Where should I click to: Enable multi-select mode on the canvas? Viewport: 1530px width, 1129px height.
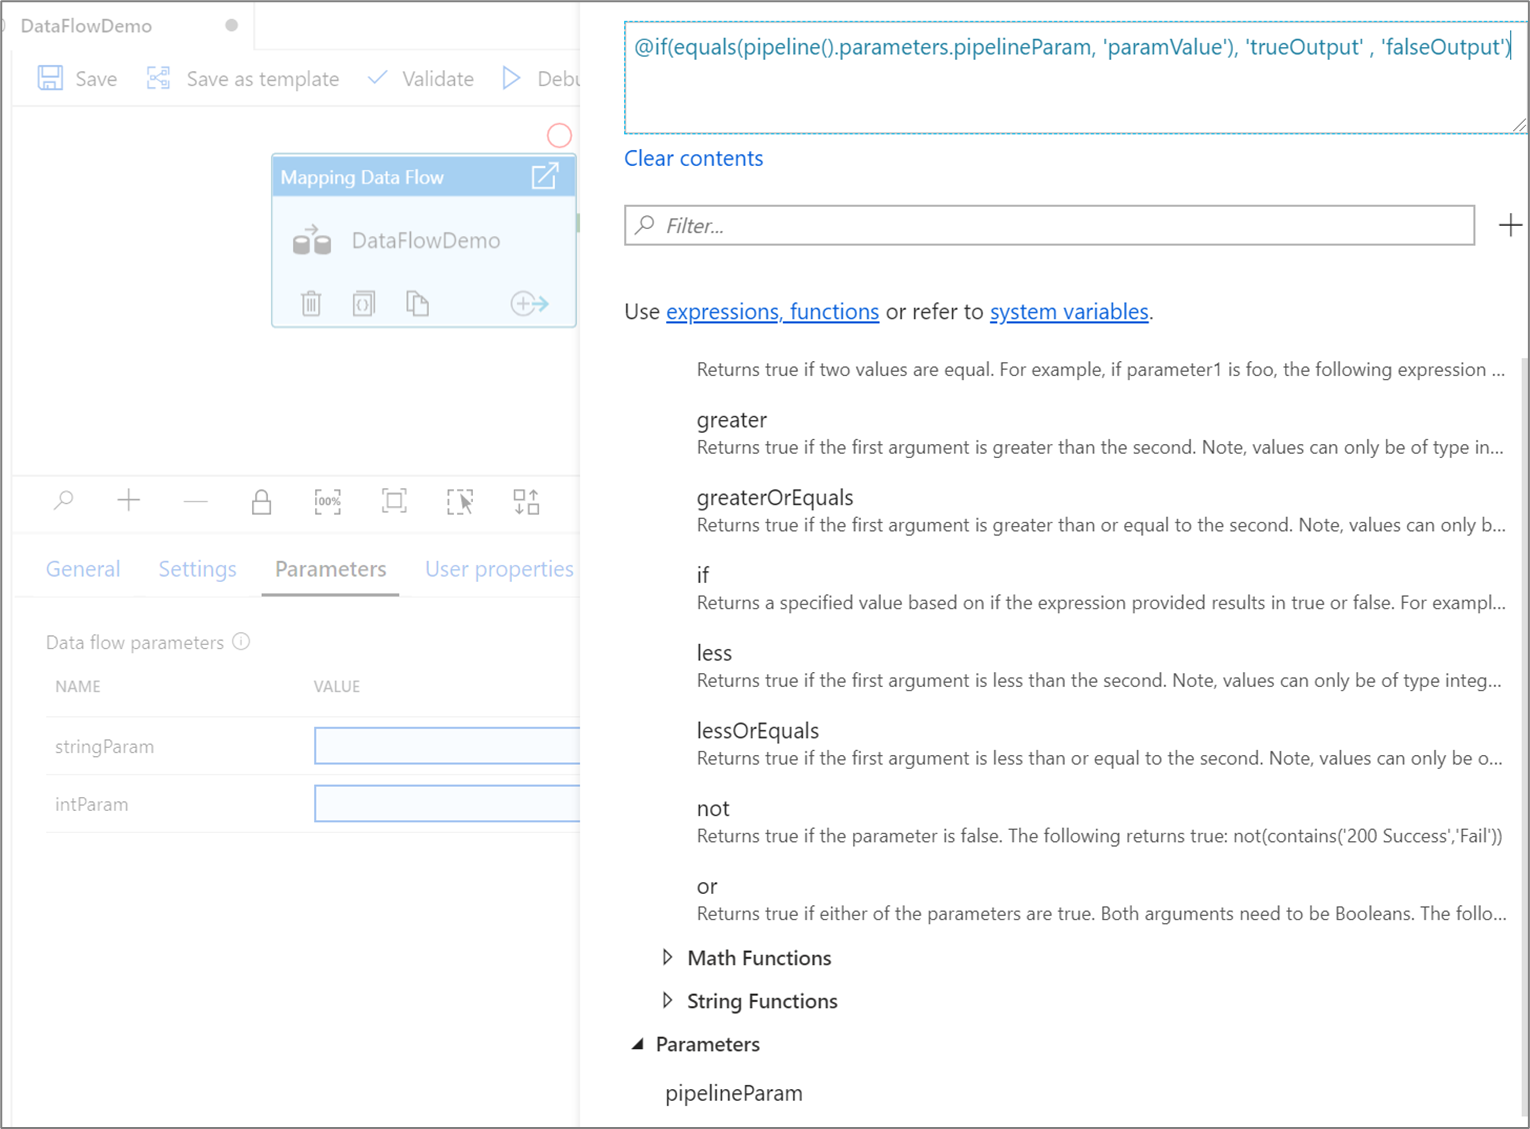tap(459, 501)
